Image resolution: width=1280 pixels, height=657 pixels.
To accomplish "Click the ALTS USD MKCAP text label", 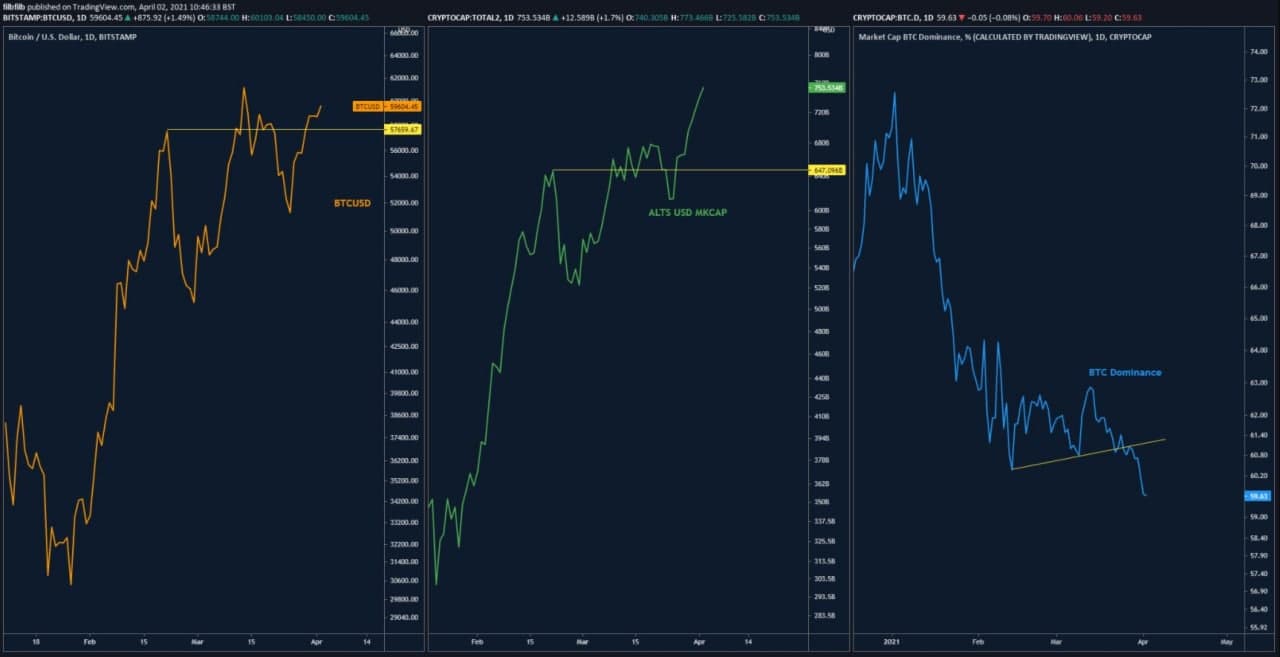I will coord(685,212).
